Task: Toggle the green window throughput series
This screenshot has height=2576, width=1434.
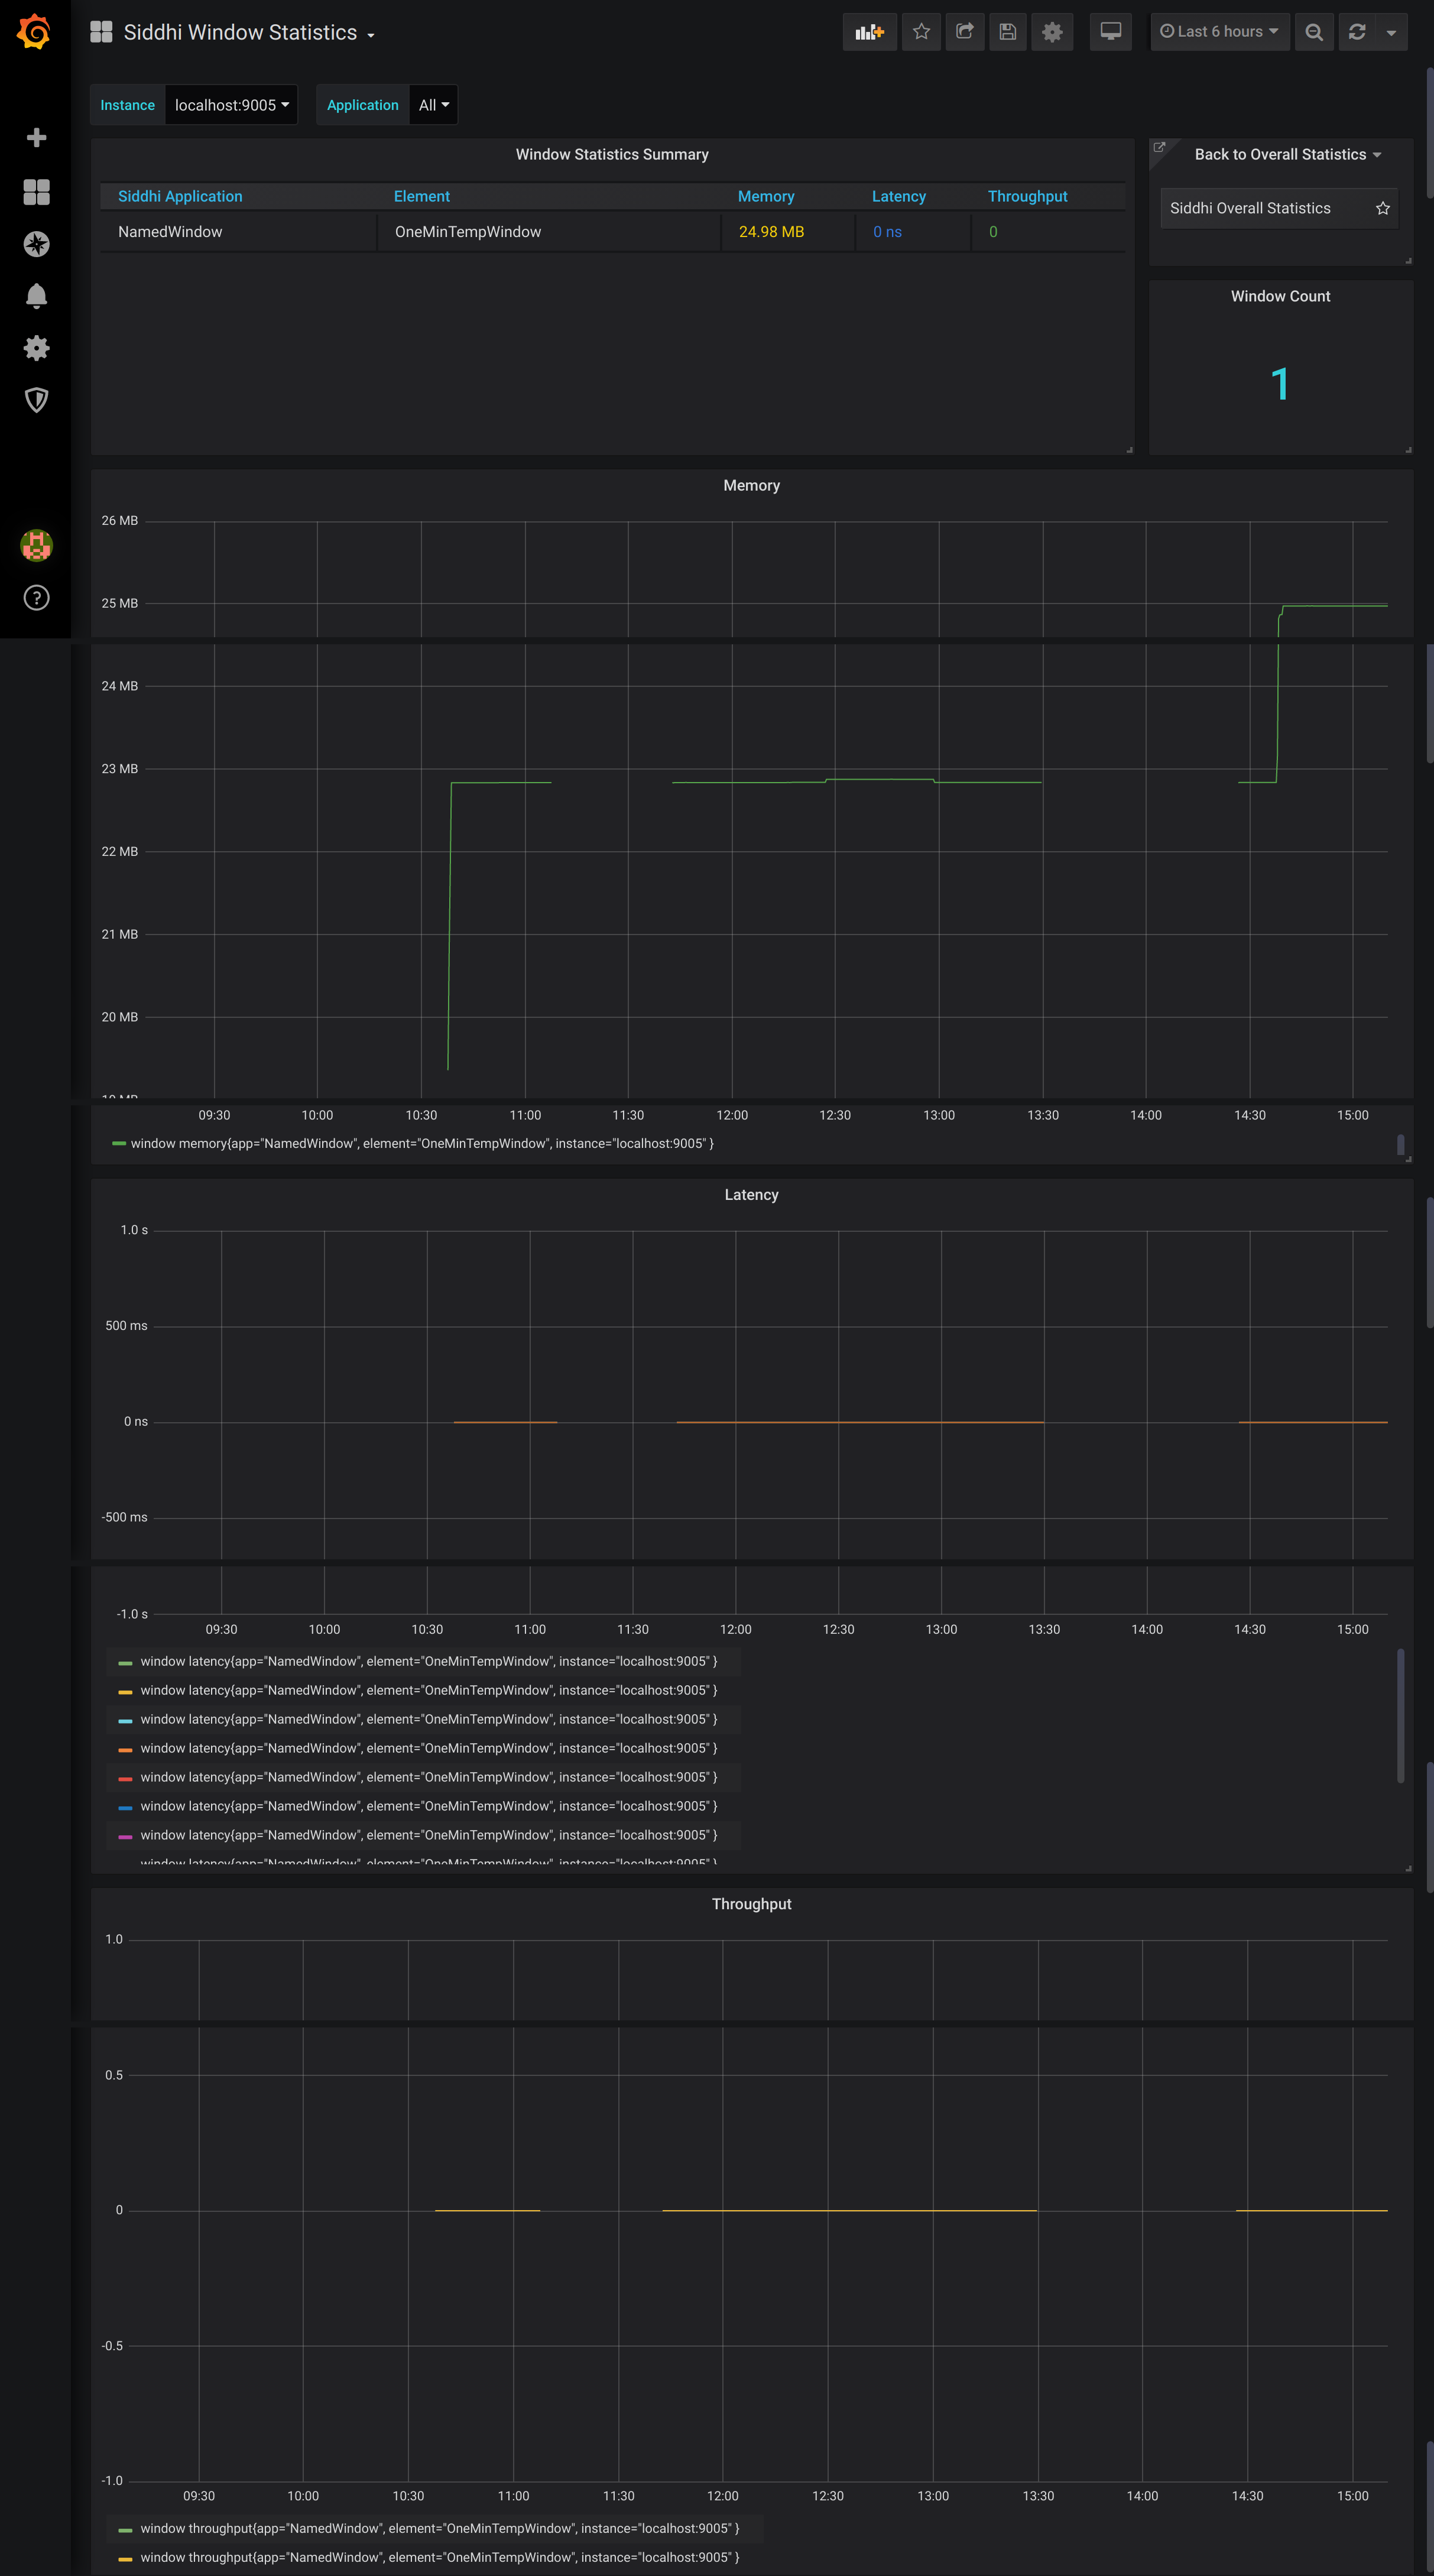Action: coord(439,2528)
